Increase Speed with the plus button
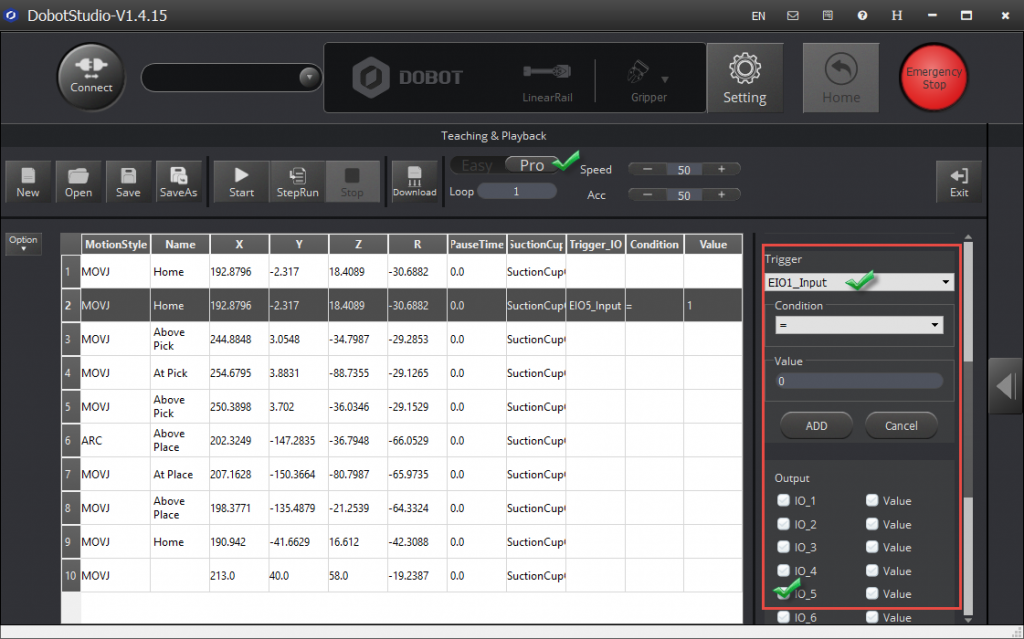Screen dimensions: 1024x639 pyautogui.click(x=722, y=169)
